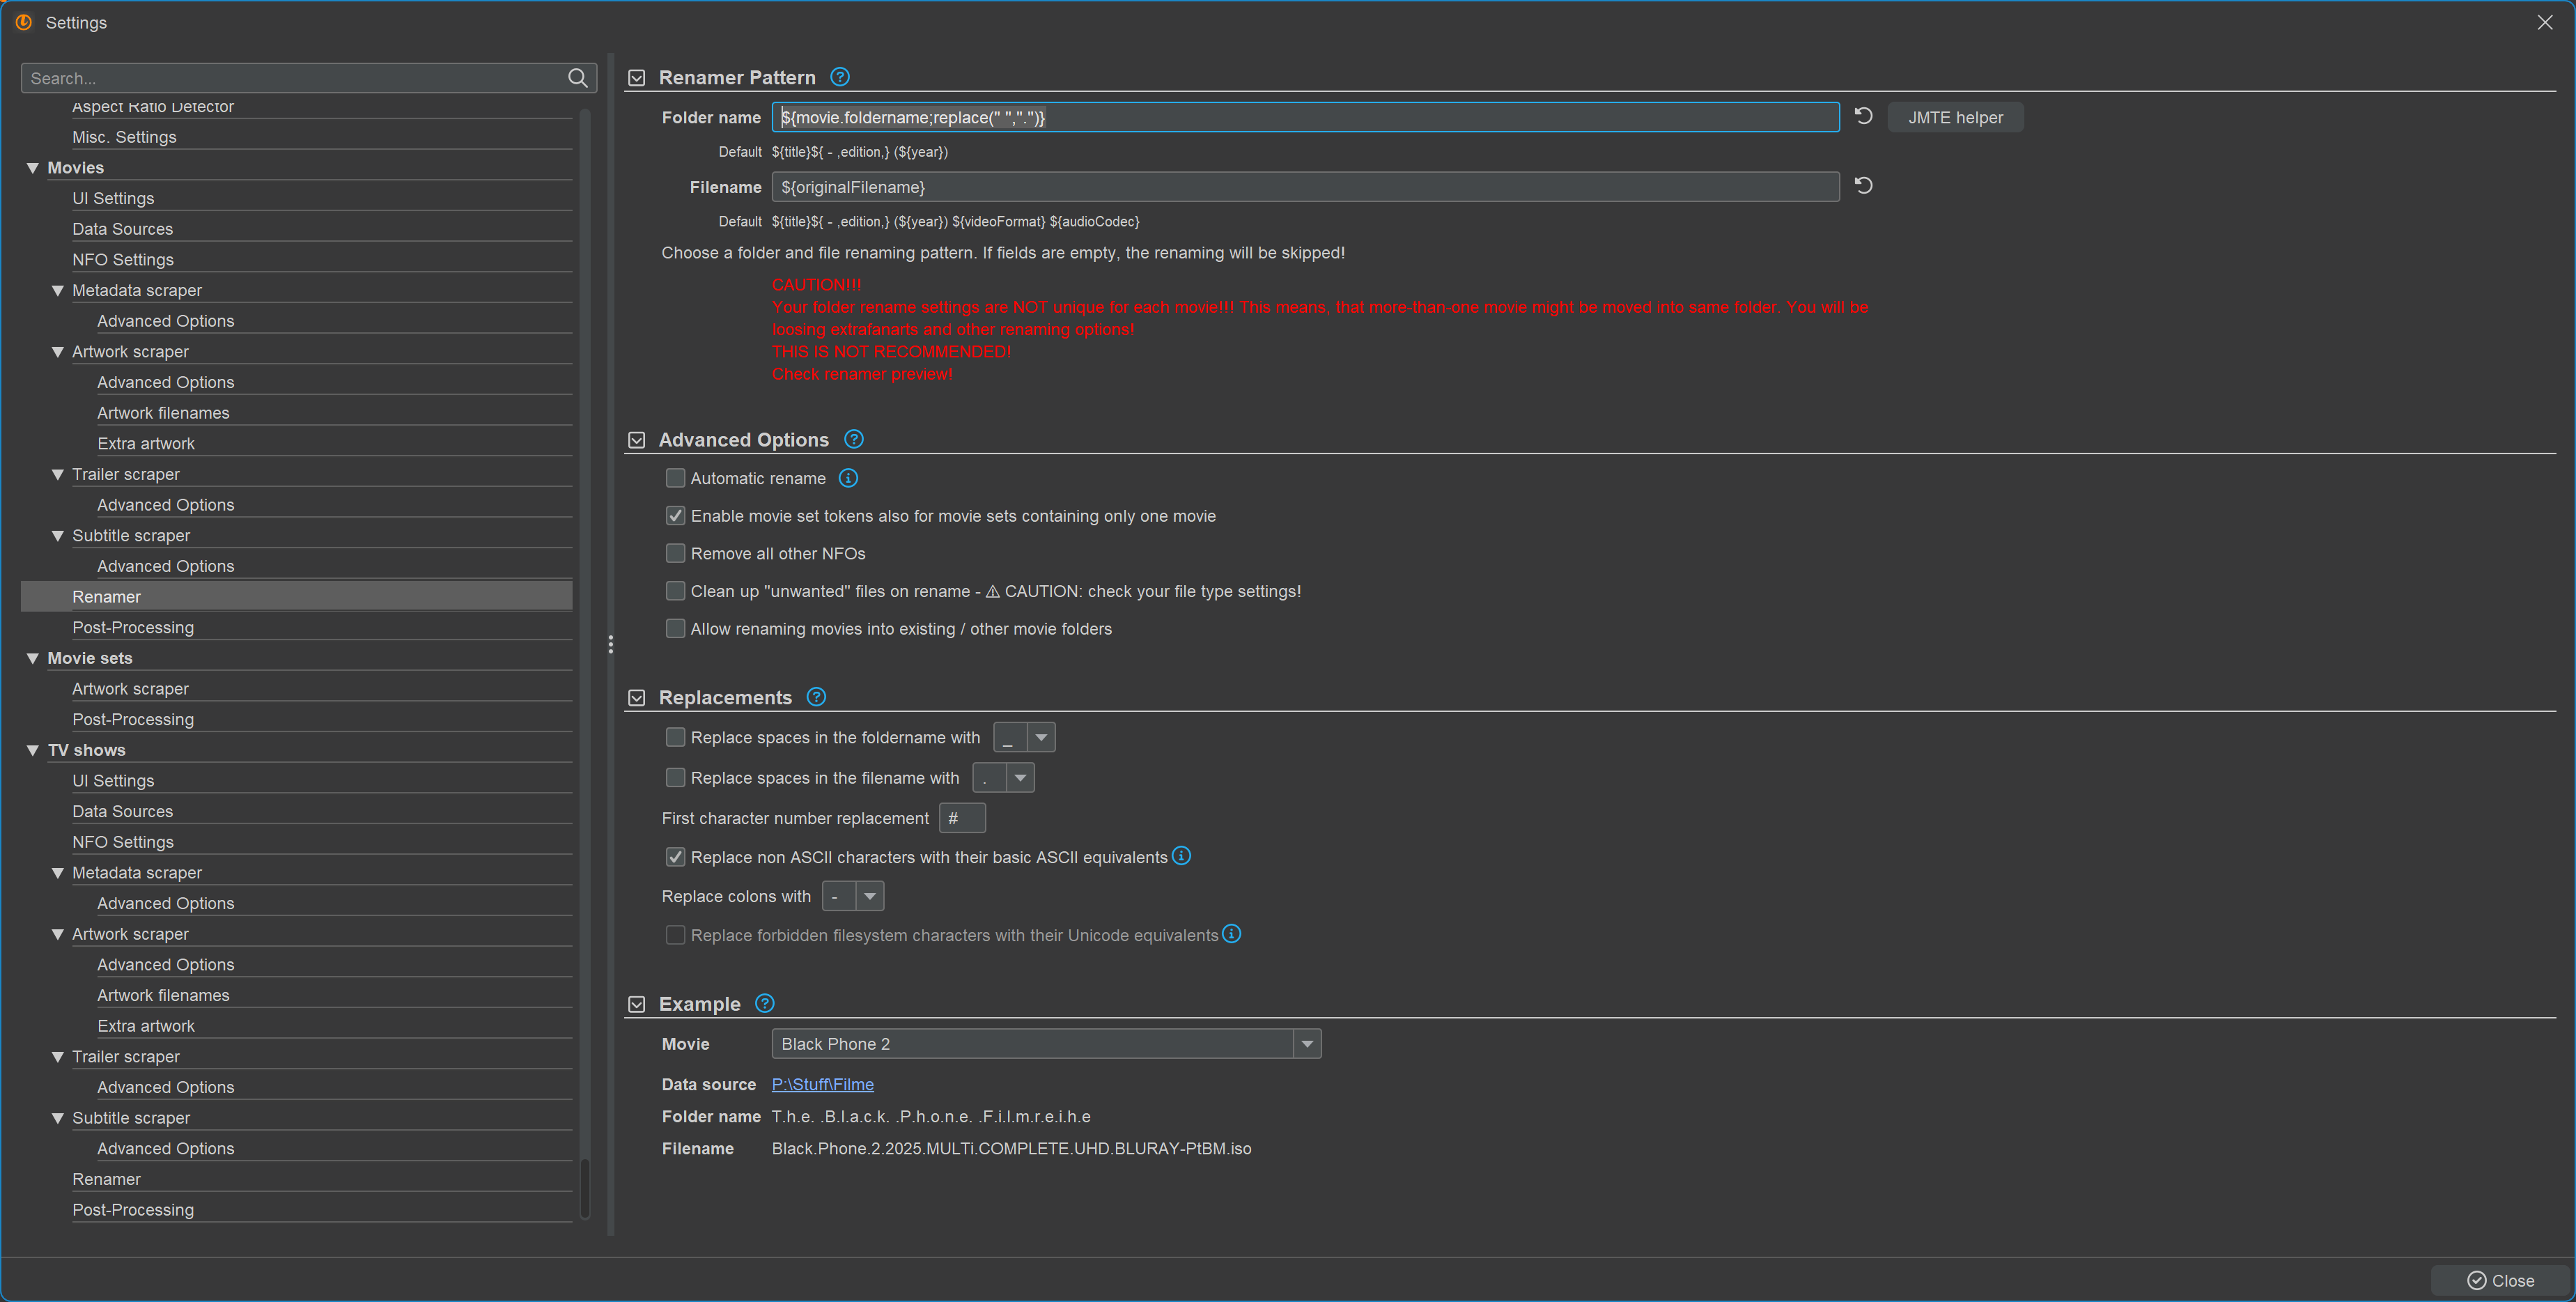Screen dimensions: 2576x1302
Task: Open the example Movie dropdown
Action: [1306, 1043]
